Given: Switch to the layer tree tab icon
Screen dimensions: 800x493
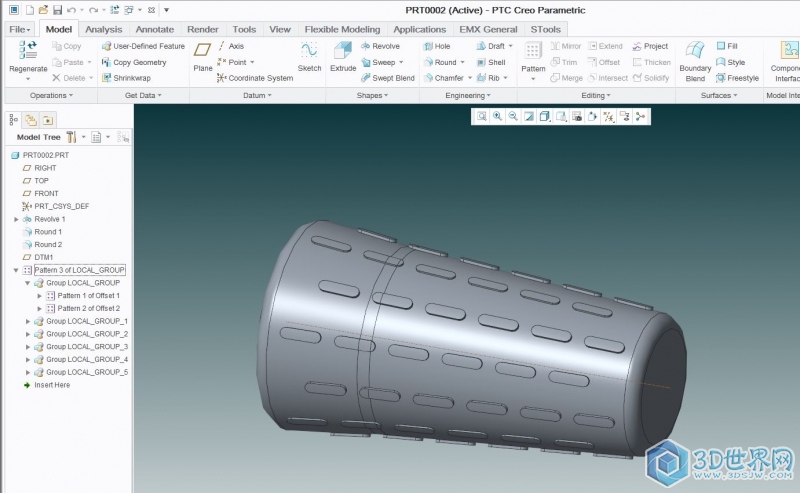Looking at the screenshot, I should click(31, 119).
